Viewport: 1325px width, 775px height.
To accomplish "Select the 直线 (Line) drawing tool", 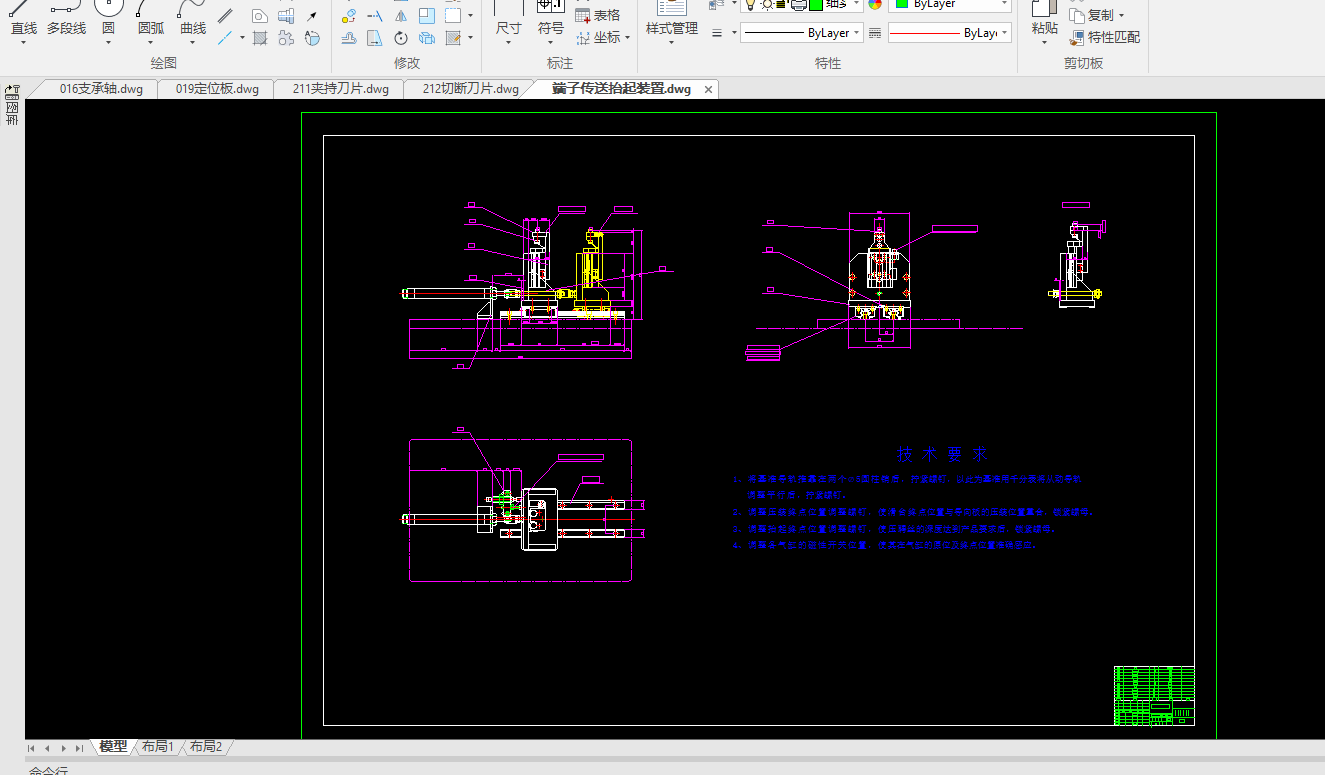I will coord(23,18).
